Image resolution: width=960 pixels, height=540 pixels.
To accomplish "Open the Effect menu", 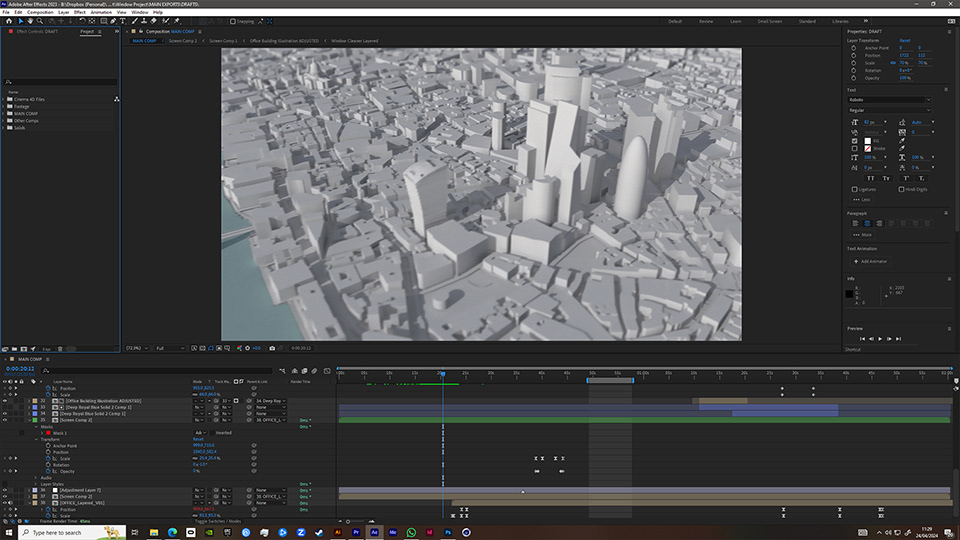I will pos(80,12).
